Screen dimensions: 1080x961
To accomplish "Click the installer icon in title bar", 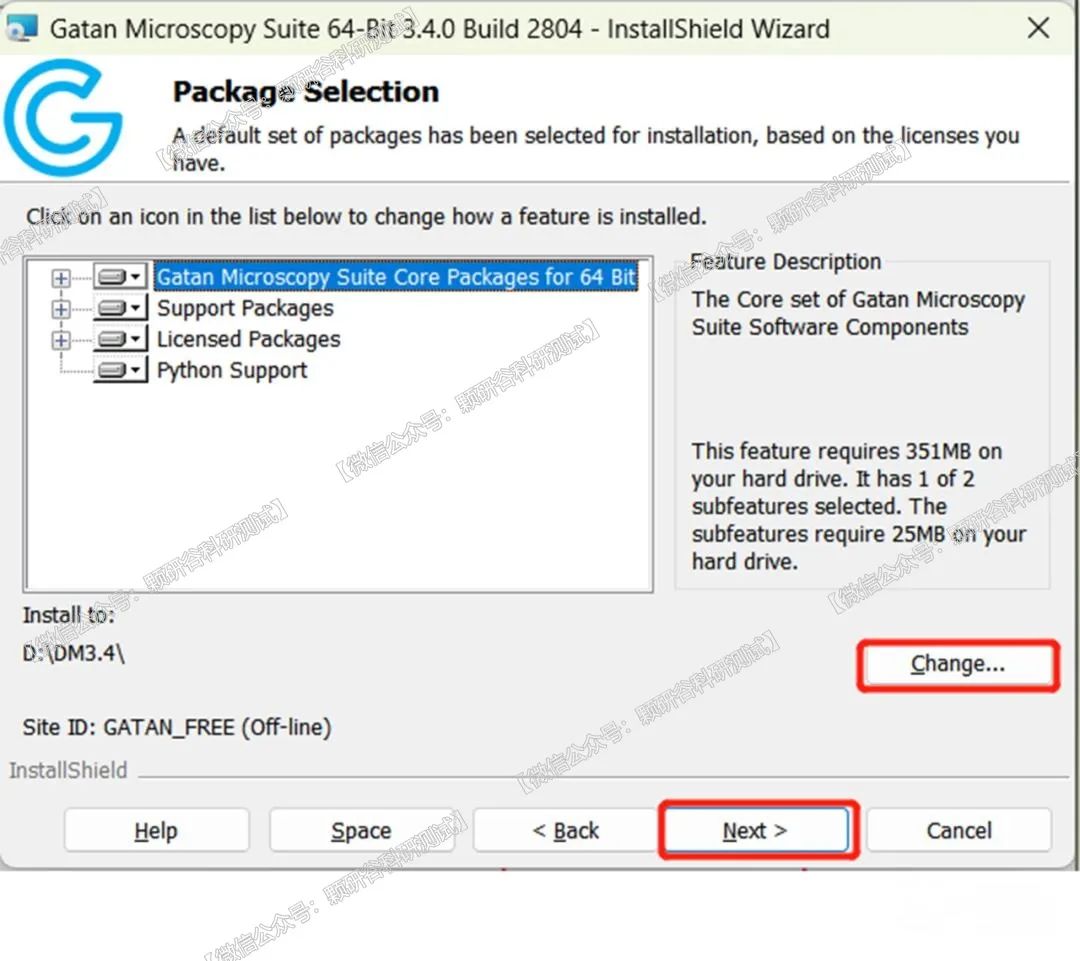I will pos(20,28).
